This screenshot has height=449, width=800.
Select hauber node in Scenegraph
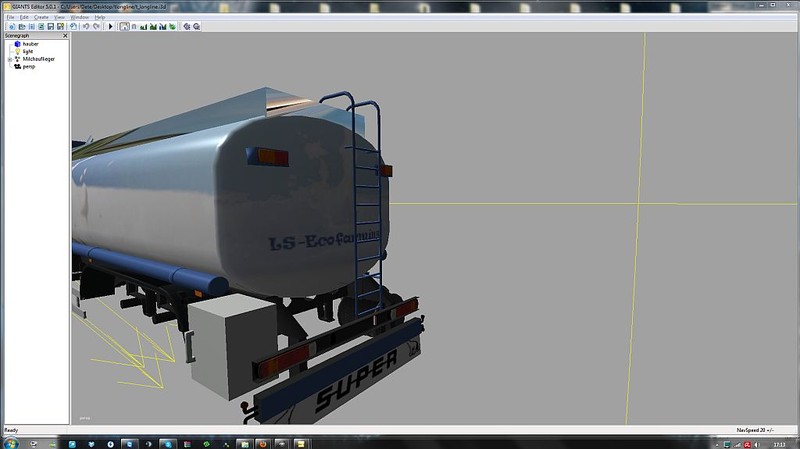coord(31,44)
